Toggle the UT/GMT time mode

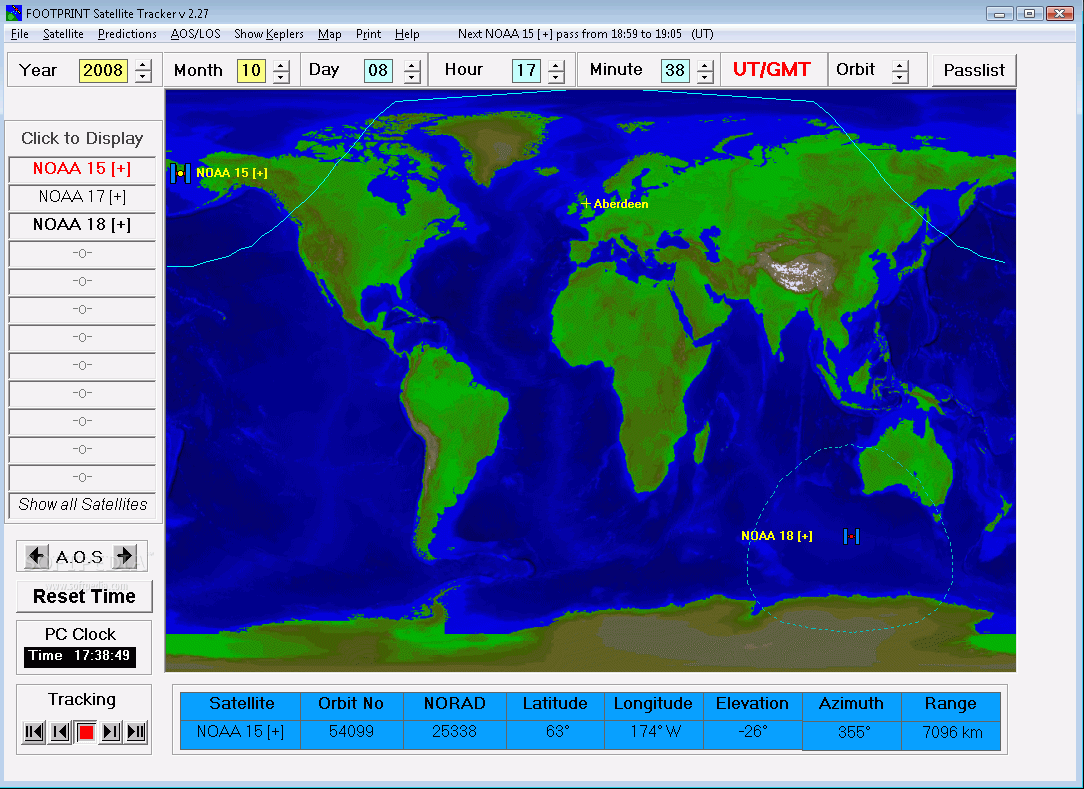coord(772,70)
